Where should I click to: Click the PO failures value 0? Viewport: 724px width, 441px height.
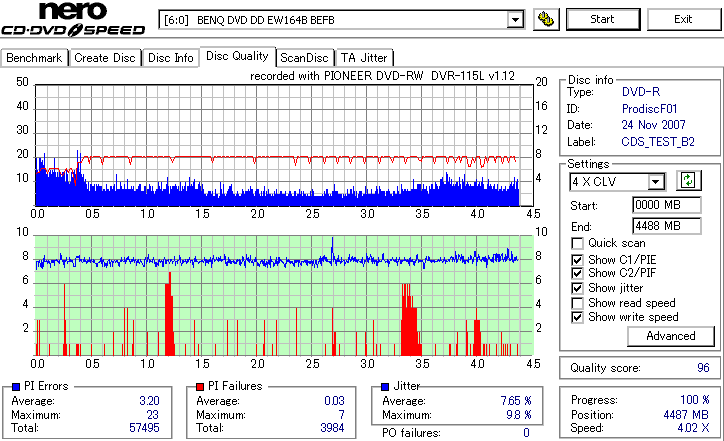click(526, 433)
